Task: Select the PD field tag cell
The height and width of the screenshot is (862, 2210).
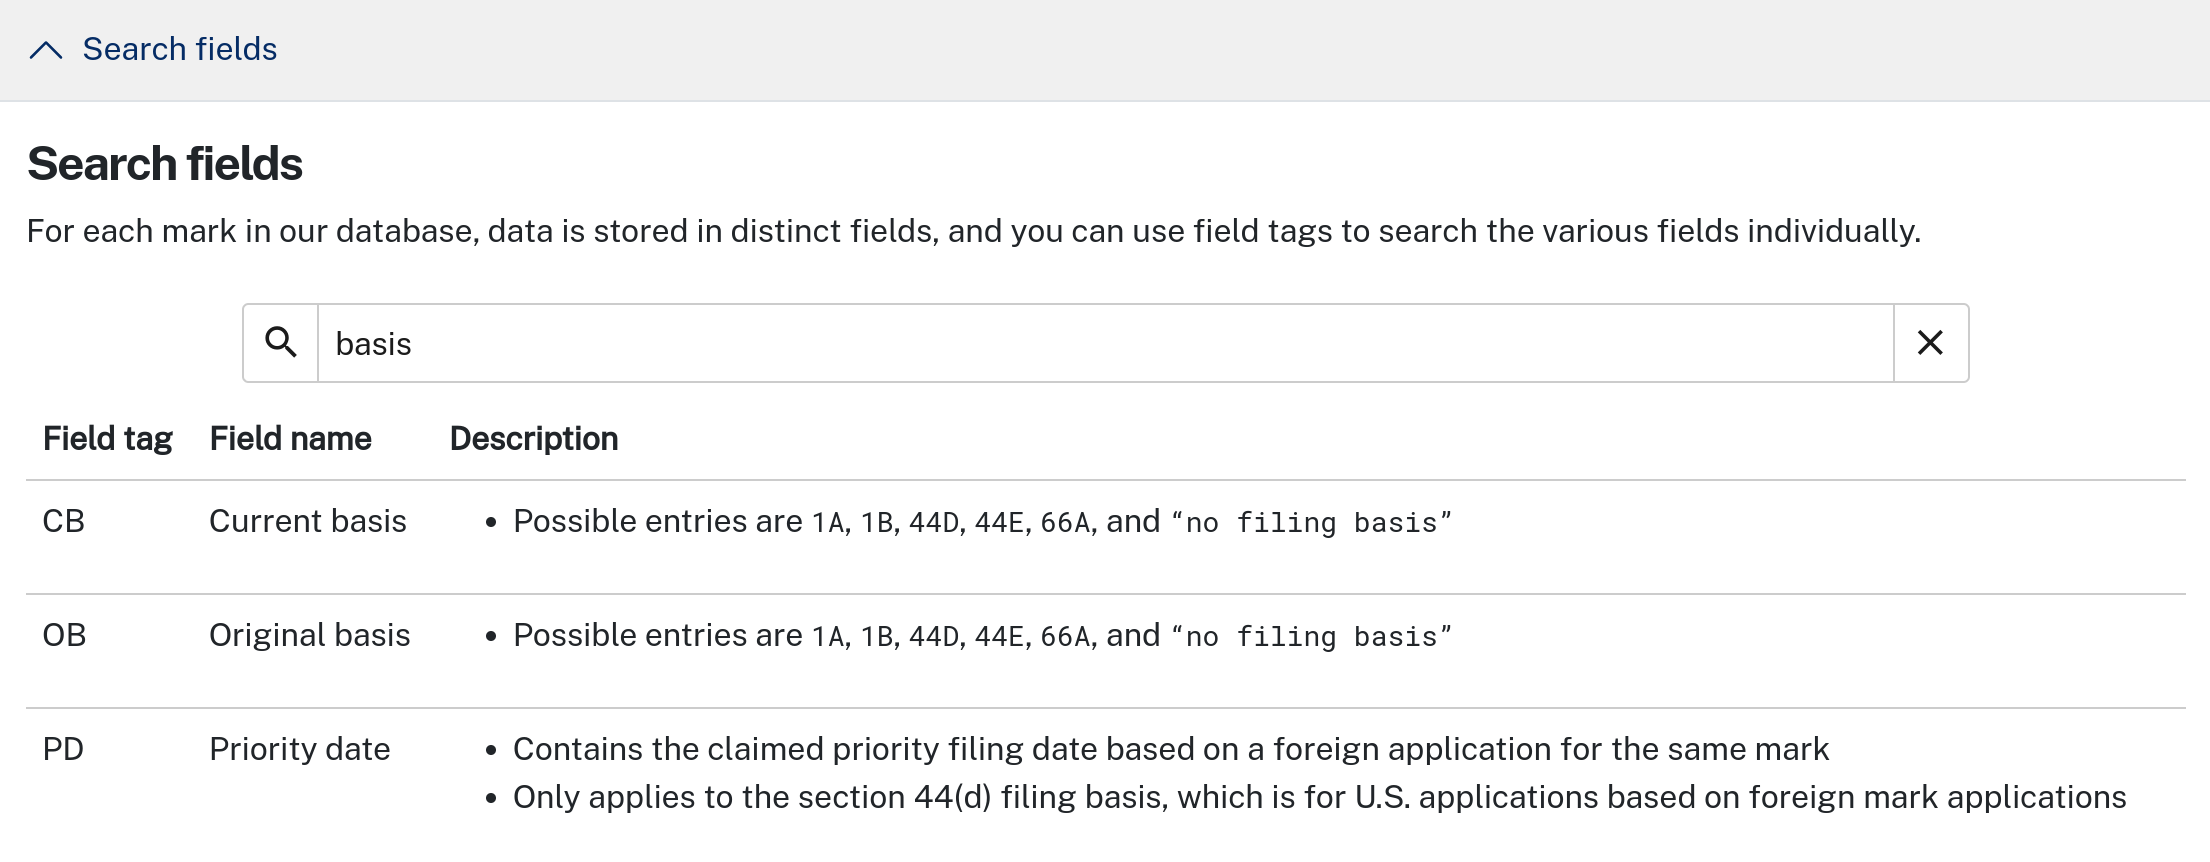Action: pos(63,749)
